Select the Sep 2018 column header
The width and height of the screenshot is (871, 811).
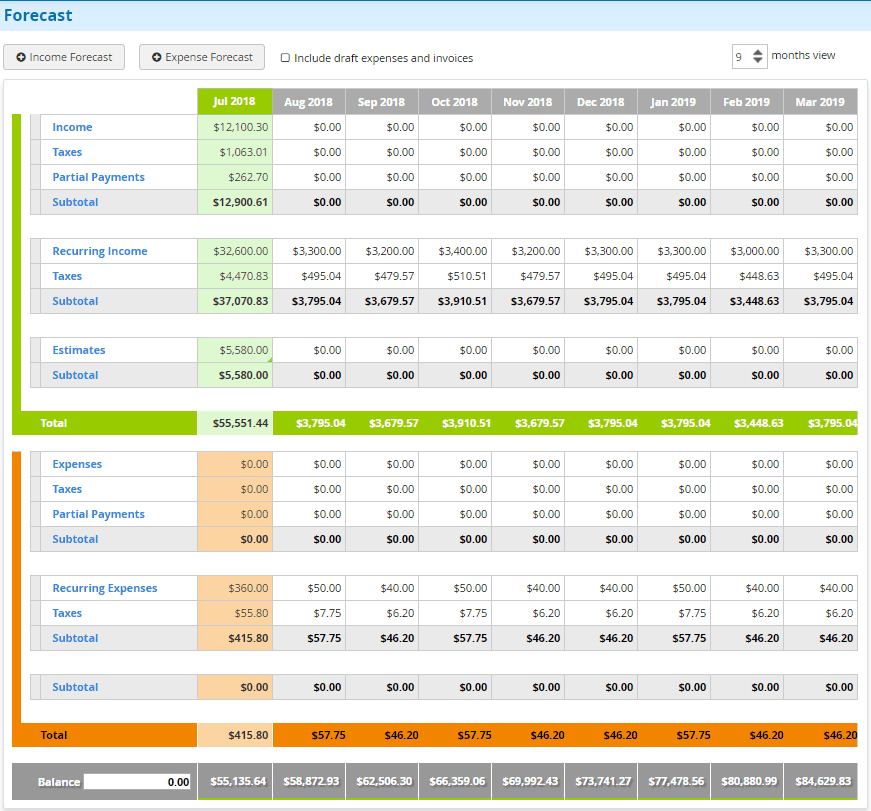pos(382,102)
